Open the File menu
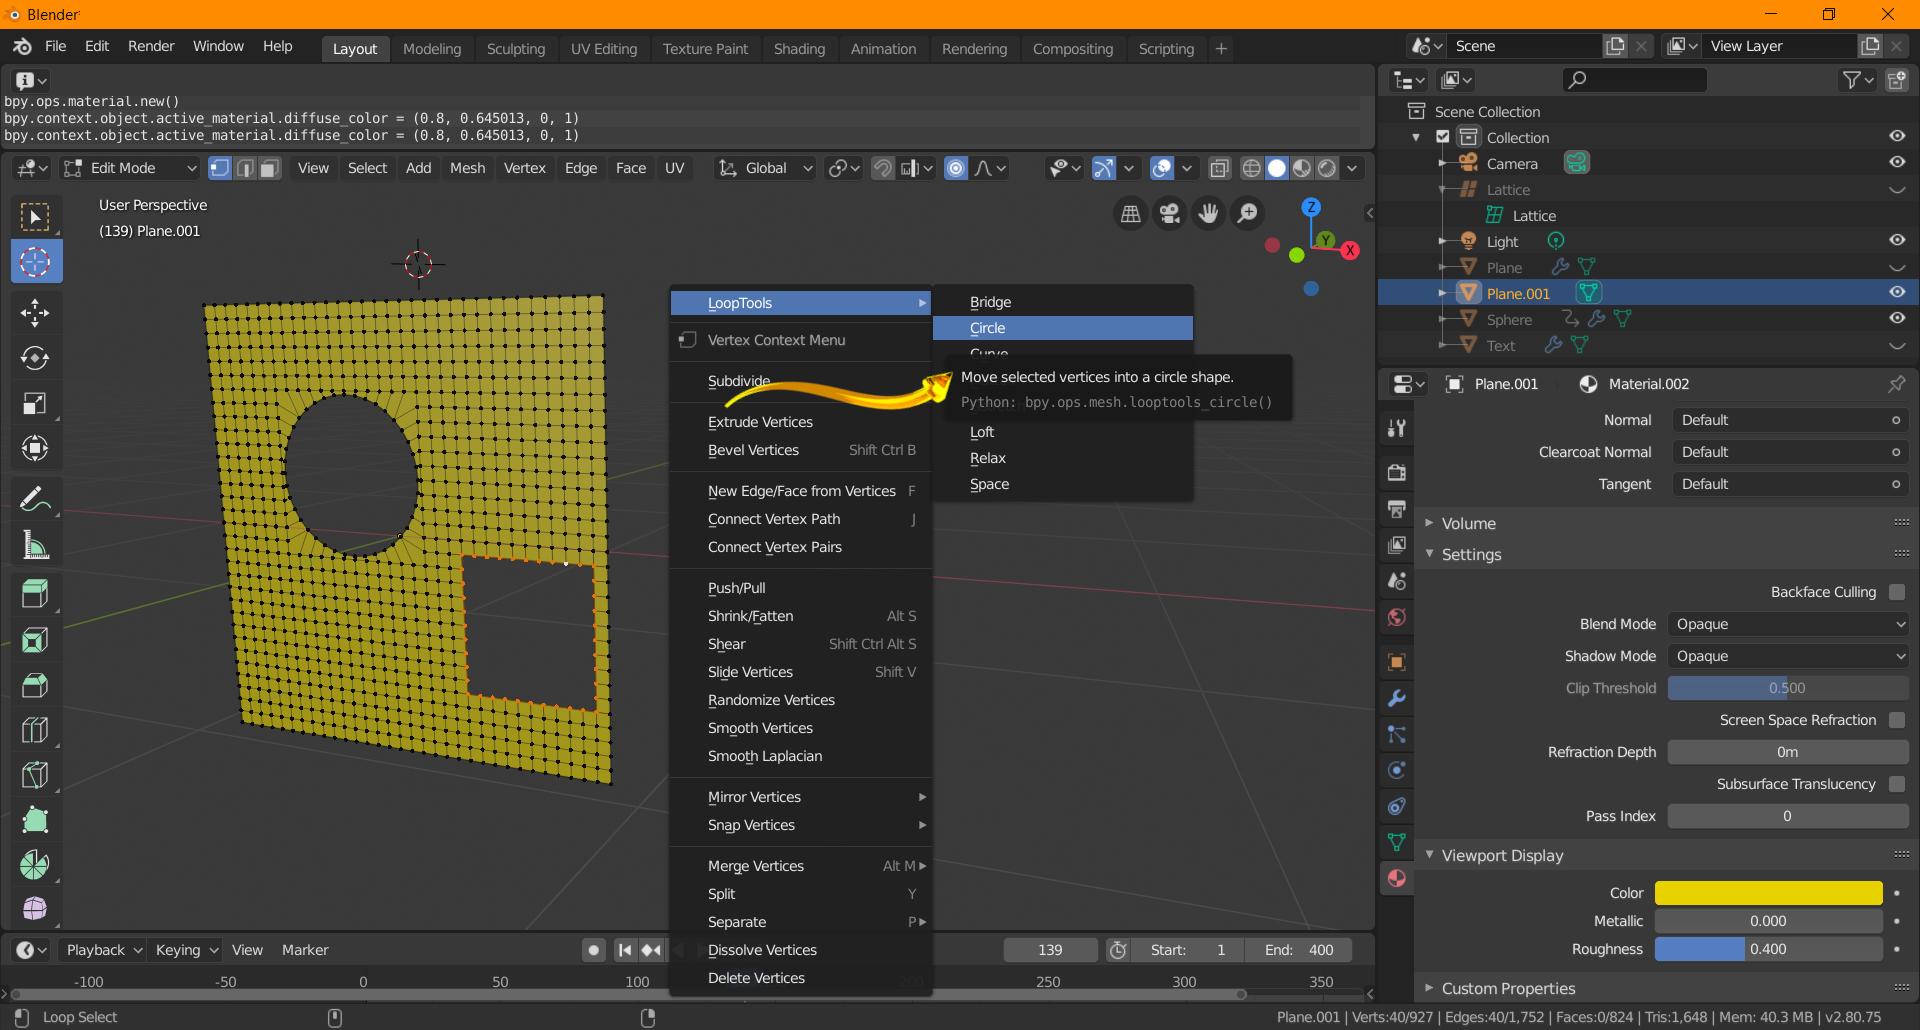The height and width of the screenshot is (1030, 1920). (x=56, y=46)
